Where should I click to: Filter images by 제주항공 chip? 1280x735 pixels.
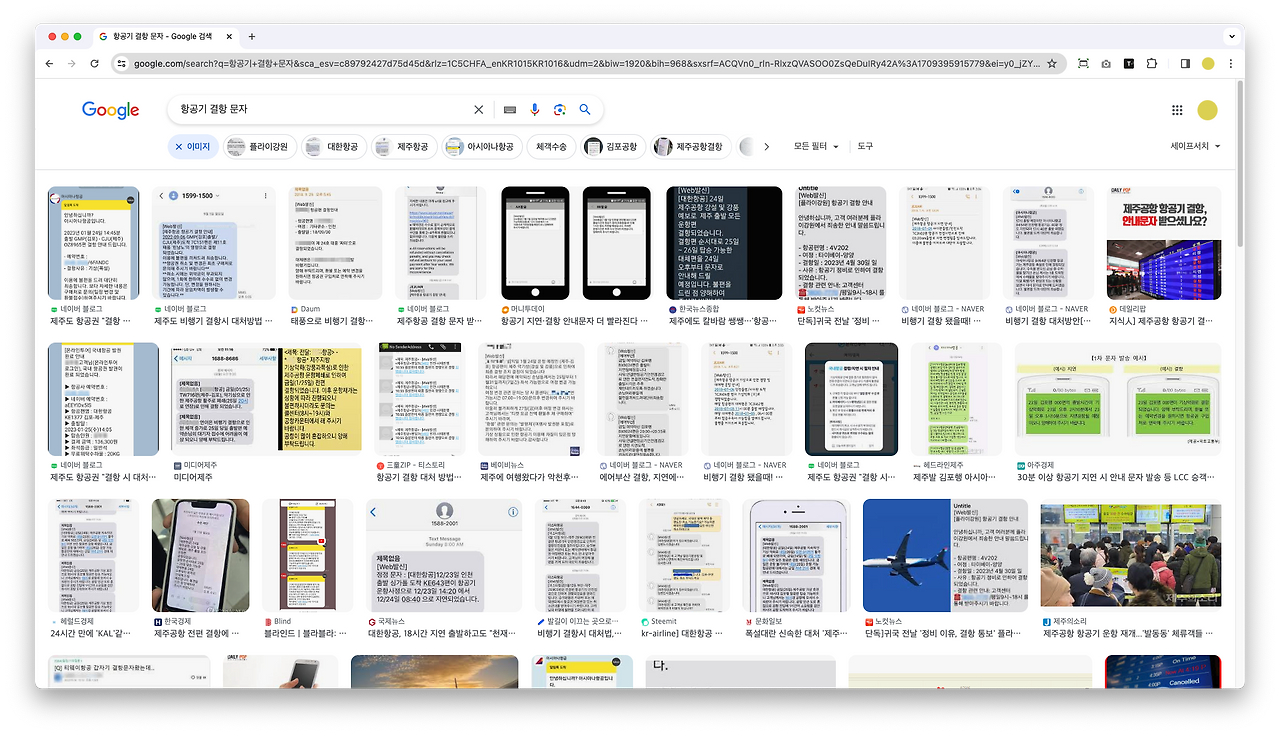tap(404, 146)
